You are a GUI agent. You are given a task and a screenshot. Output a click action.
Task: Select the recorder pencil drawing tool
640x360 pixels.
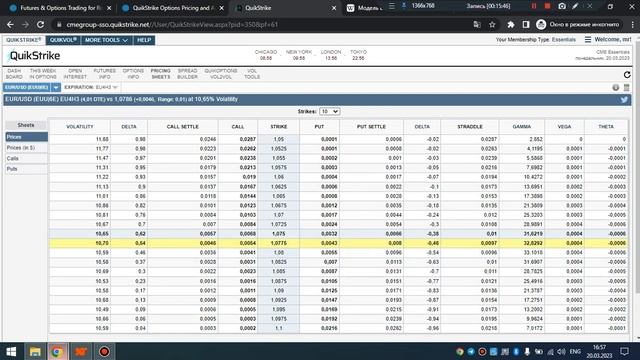[576, 6]
